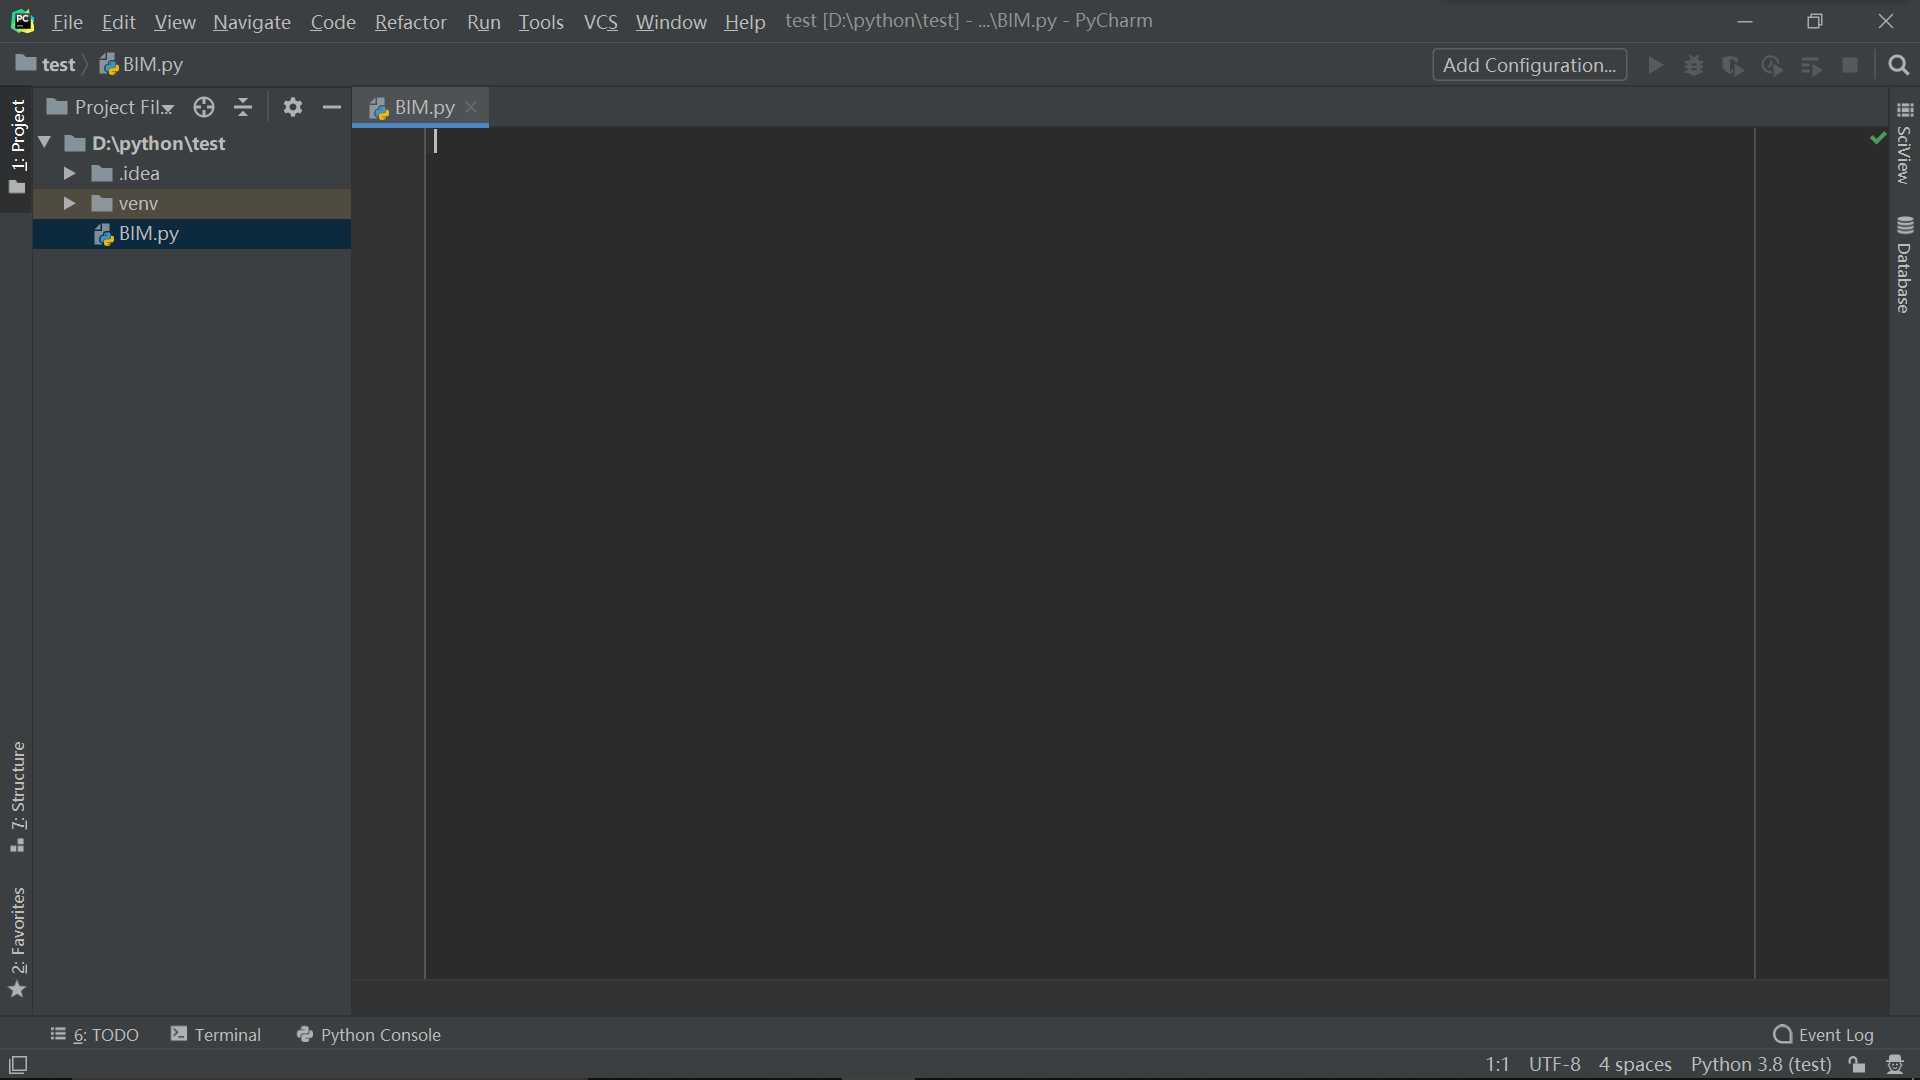1920x1080 pixels.
Task: Click the locate/scroll-from-source target icon
Action: pyautogui.click(x=204, y=107)
